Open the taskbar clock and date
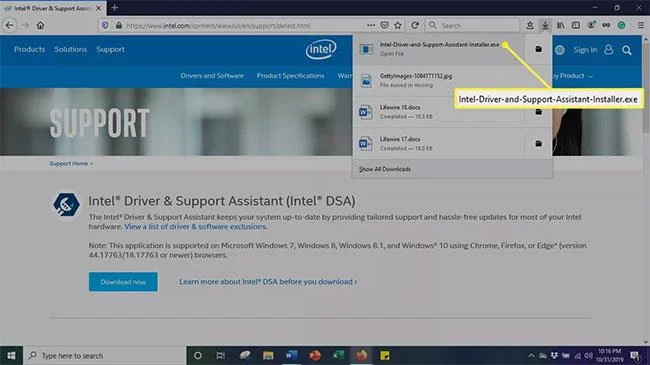This screenshot has height=365, width=650. 610,355
